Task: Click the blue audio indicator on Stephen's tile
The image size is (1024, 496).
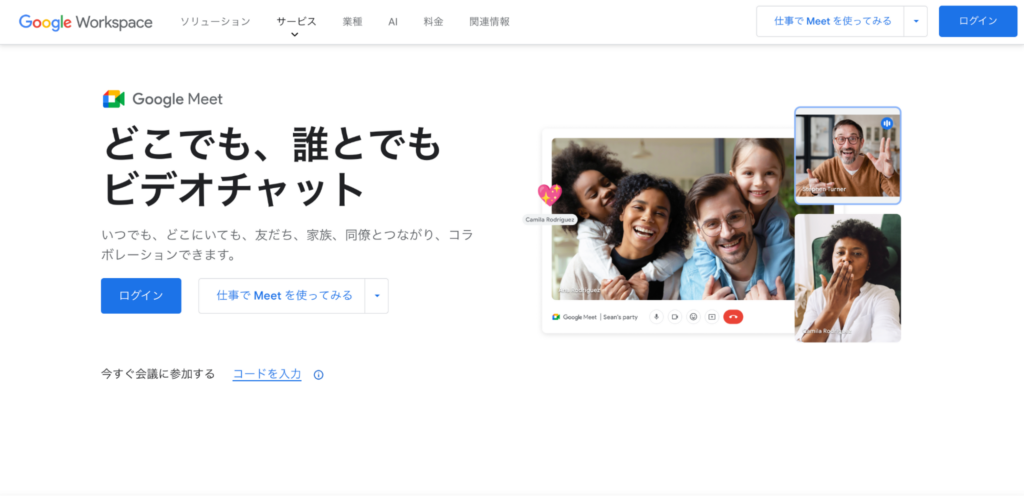Action: 886,123
